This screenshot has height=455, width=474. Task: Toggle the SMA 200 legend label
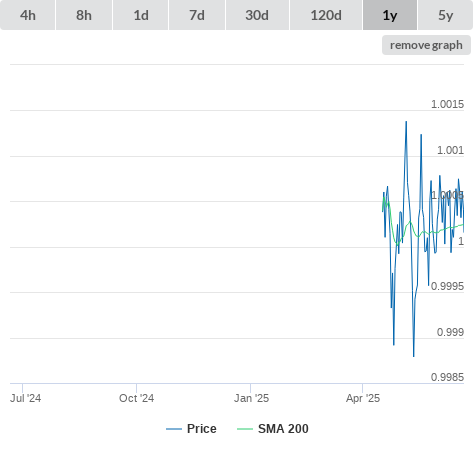click(x=283, y=429)
